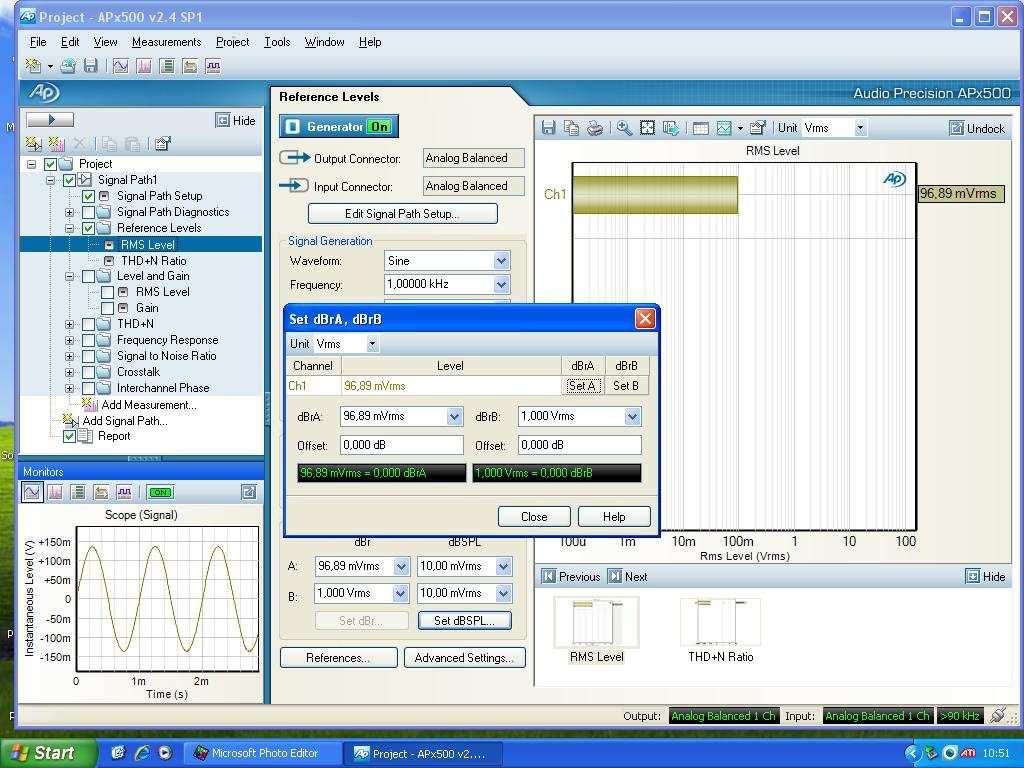
Task: Click Edit Signal Path Setup button
Action: coord(402,214)
